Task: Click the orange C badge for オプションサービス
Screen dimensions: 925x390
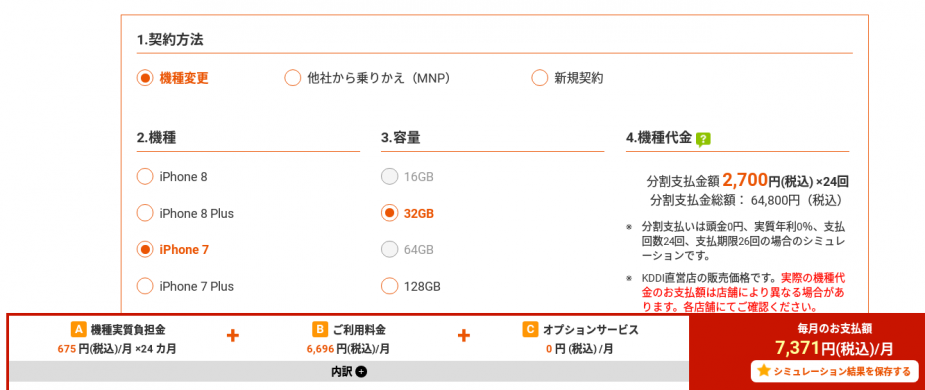Action: (530, 329)
